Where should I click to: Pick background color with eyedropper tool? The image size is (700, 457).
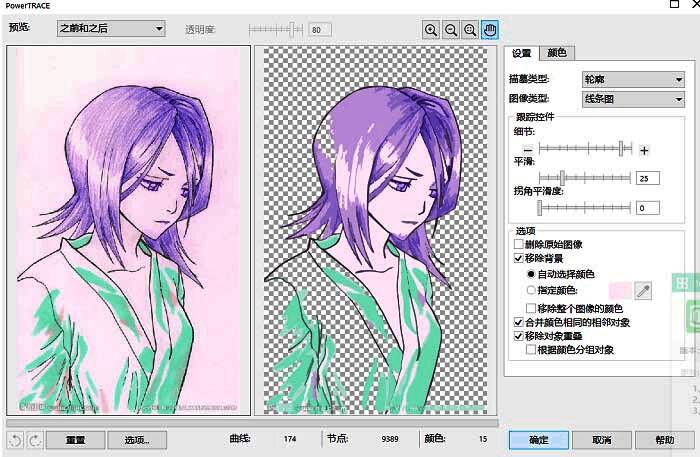click(x=643, y=290)
